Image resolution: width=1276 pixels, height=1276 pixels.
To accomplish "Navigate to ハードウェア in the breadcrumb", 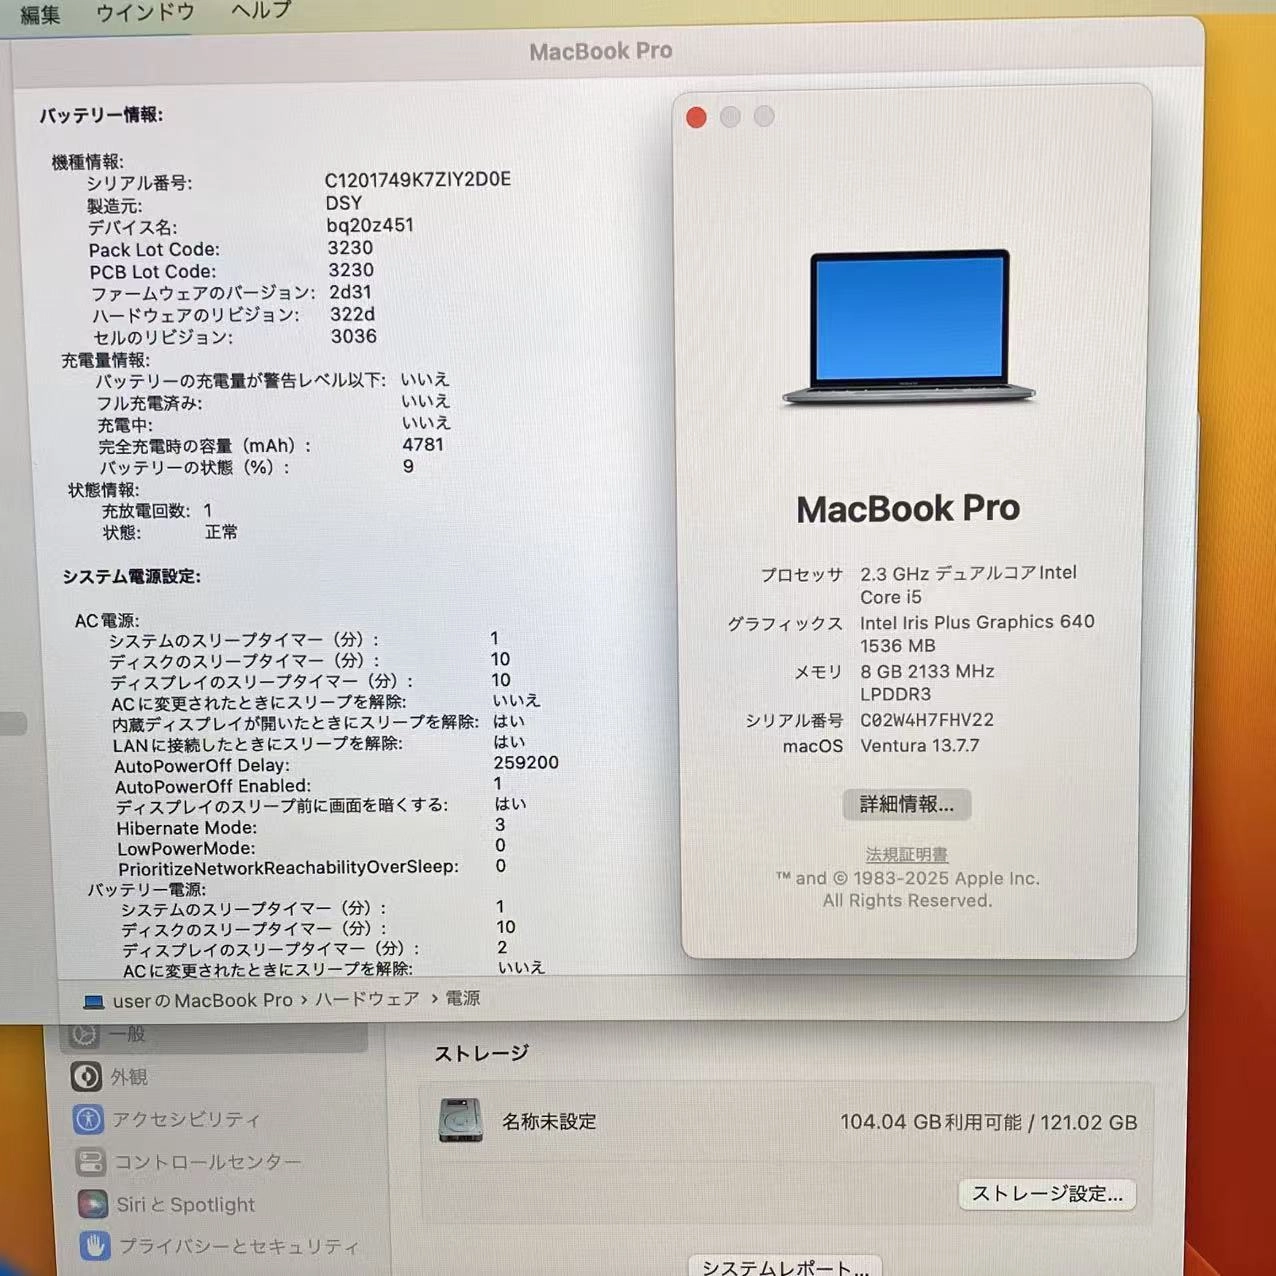I will coord(367,1000).
